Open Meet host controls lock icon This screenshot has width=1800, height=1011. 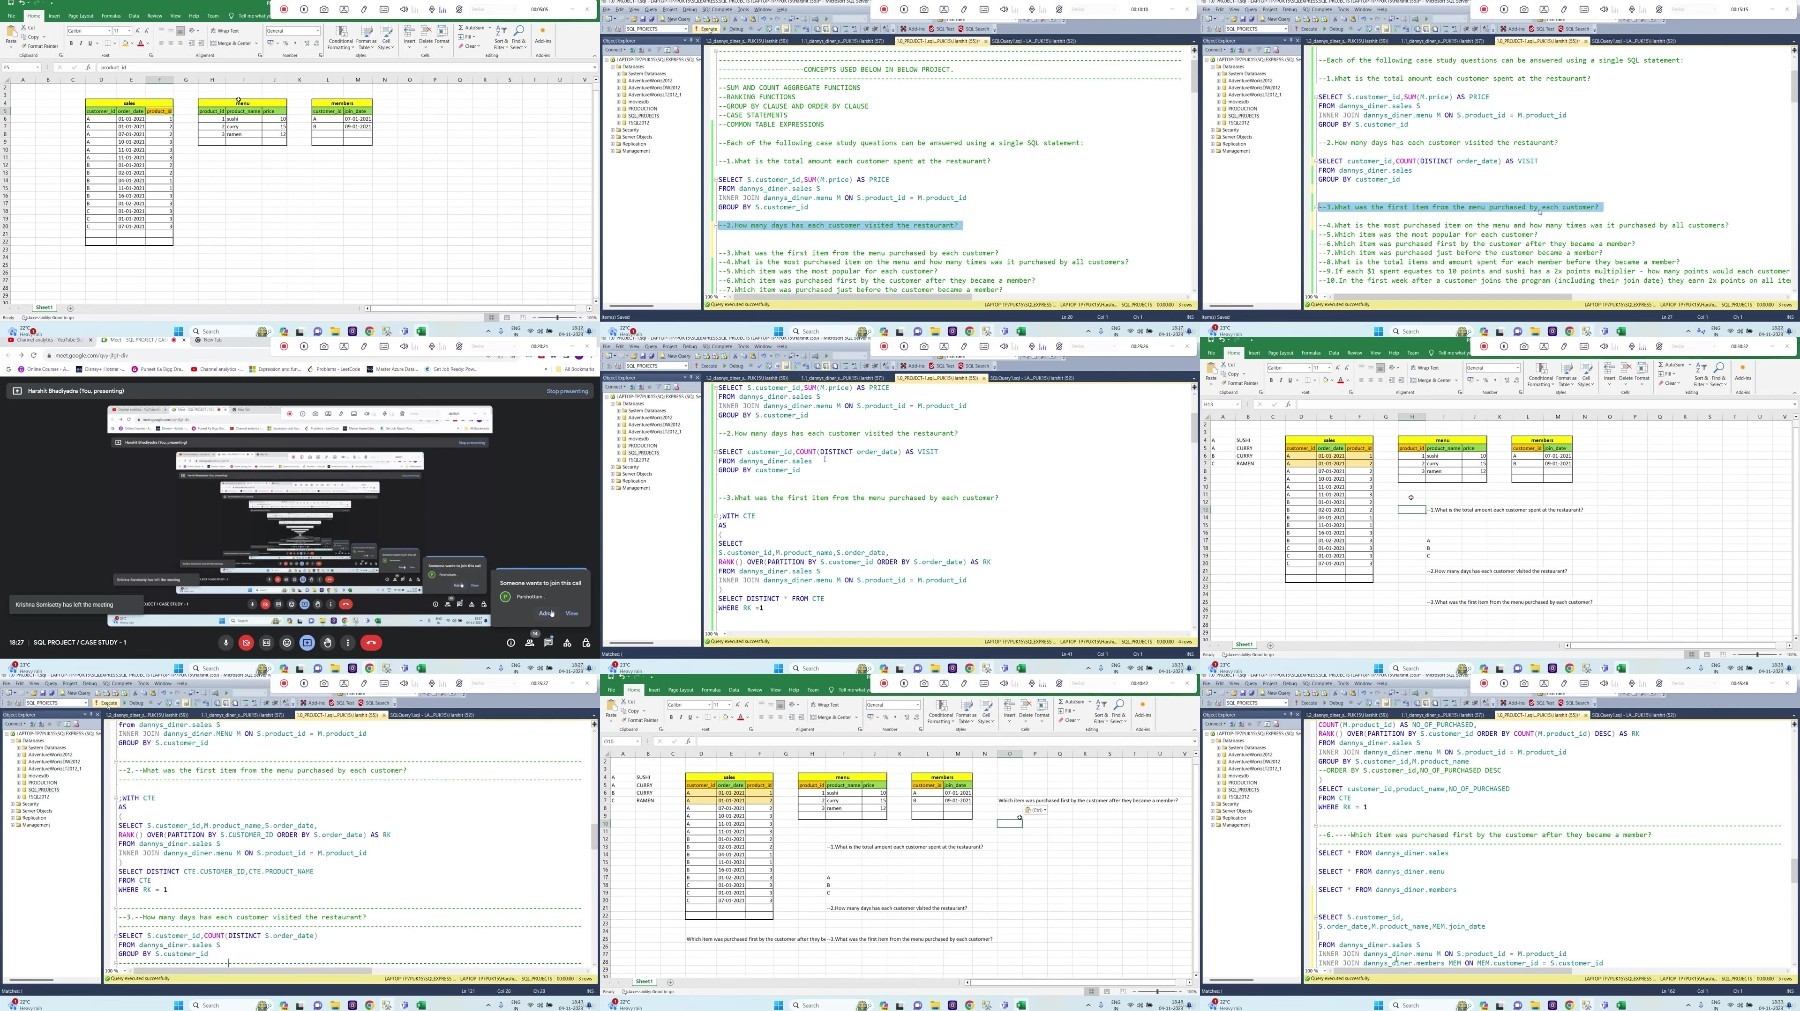point(586,643)
